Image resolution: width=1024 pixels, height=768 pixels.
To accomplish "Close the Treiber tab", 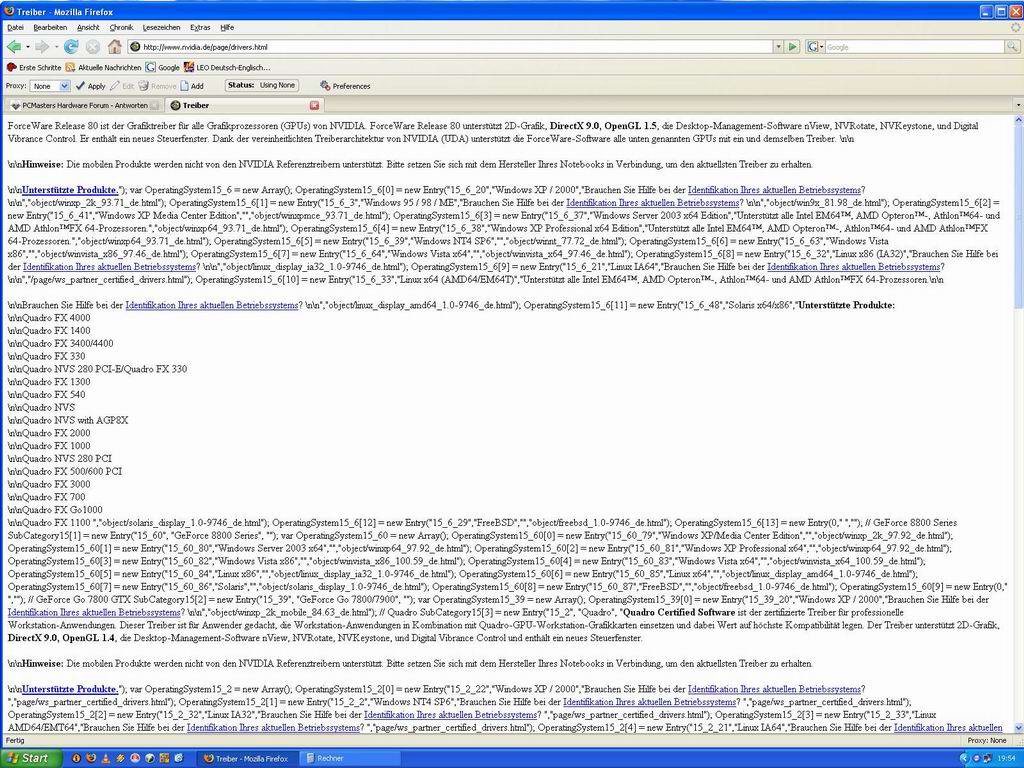I will point(314,105).
